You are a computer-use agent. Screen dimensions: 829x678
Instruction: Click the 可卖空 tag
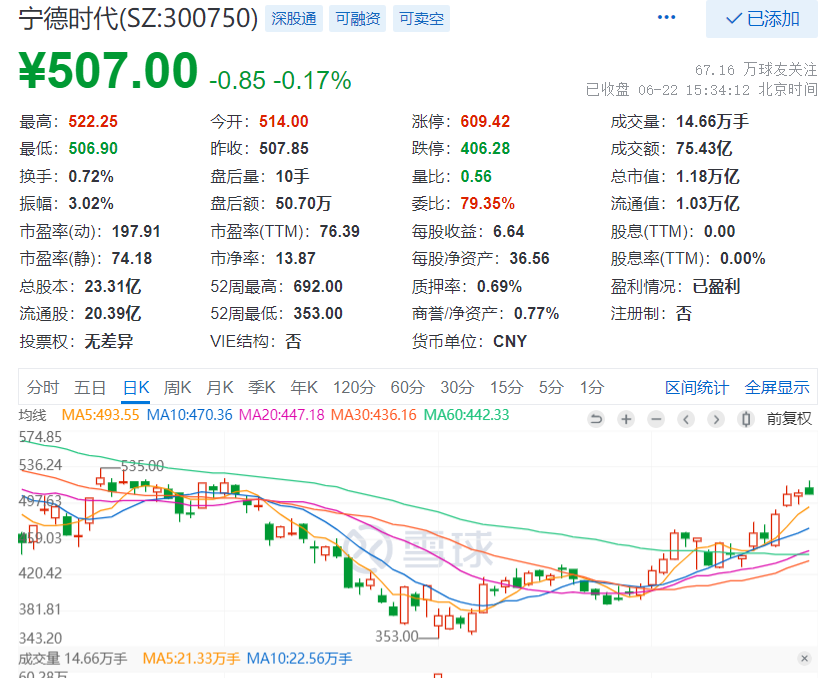pyautogui.click(x=421, y=18)
